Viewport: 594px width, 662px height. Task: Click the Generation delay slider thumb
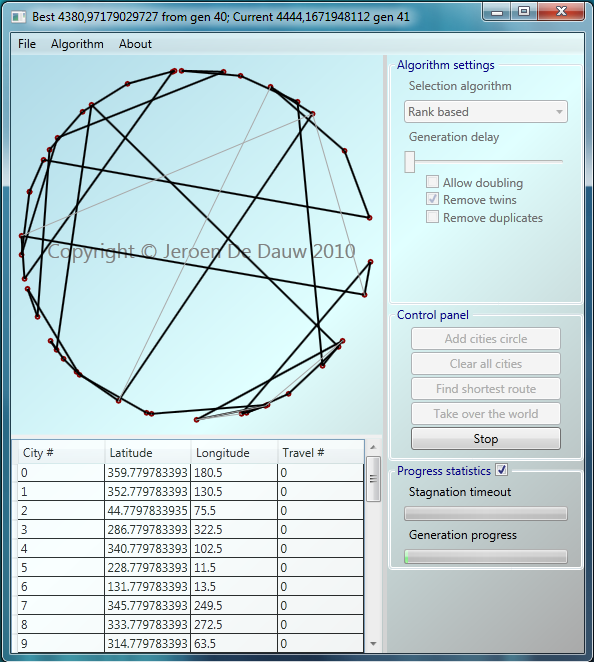[x=410, y=162]
